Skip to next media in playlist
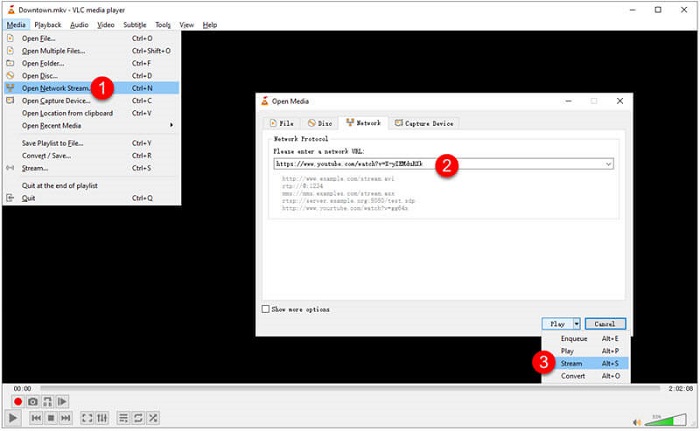This screenshot has height=431, width=700. point(66,418)
